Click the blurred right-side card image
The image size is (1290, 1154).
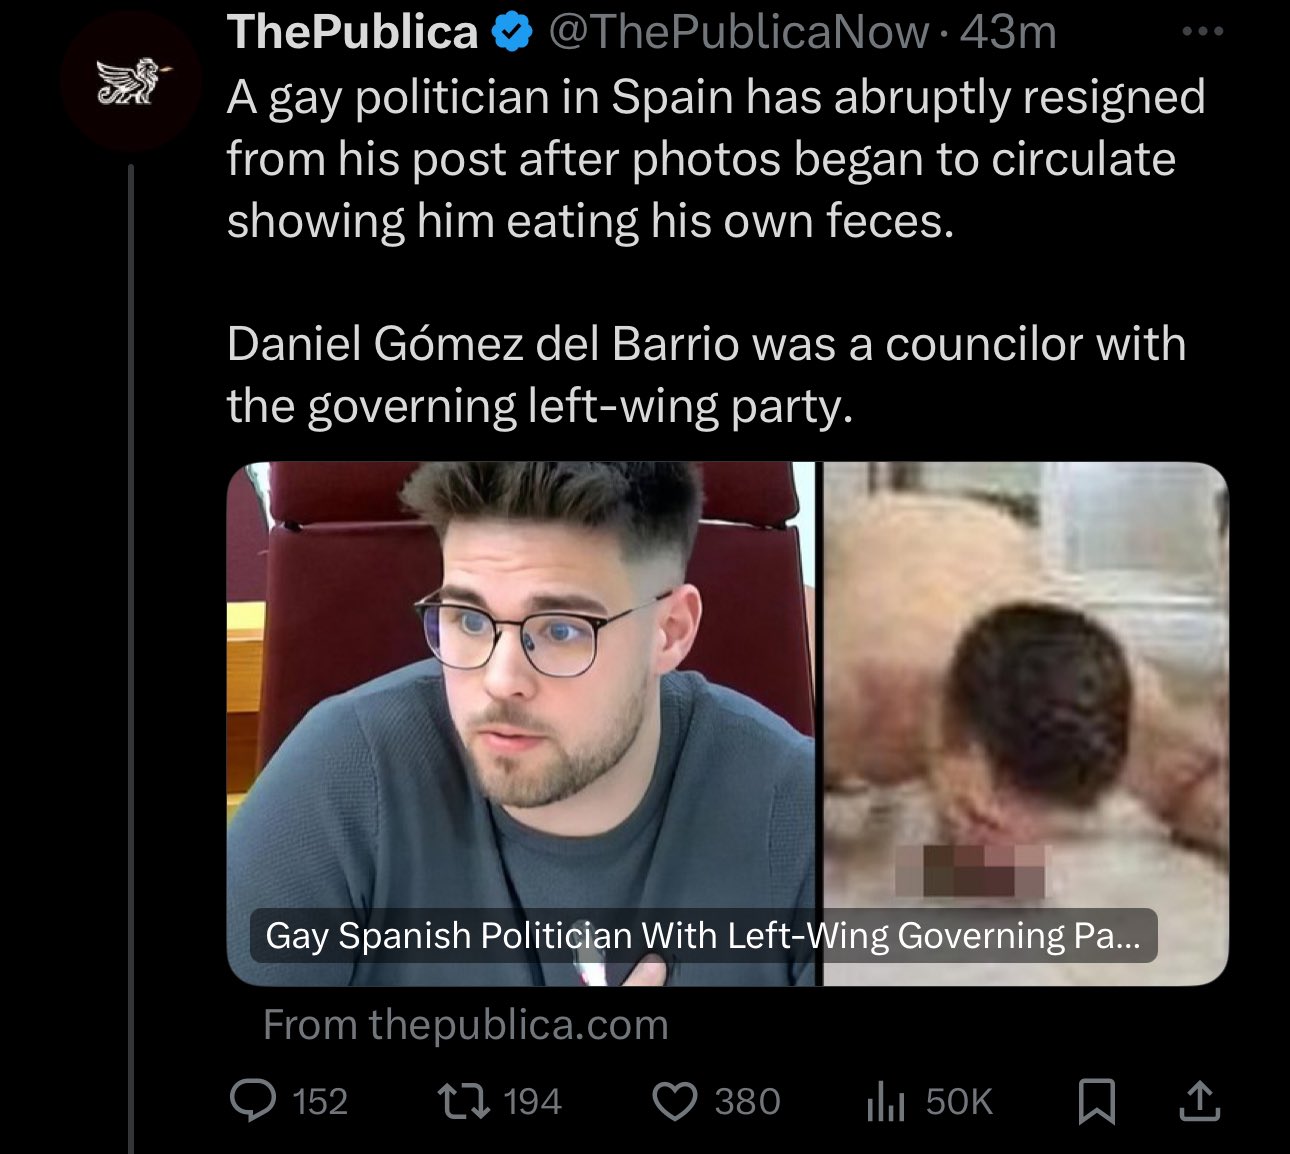(x=1025, y=723)
